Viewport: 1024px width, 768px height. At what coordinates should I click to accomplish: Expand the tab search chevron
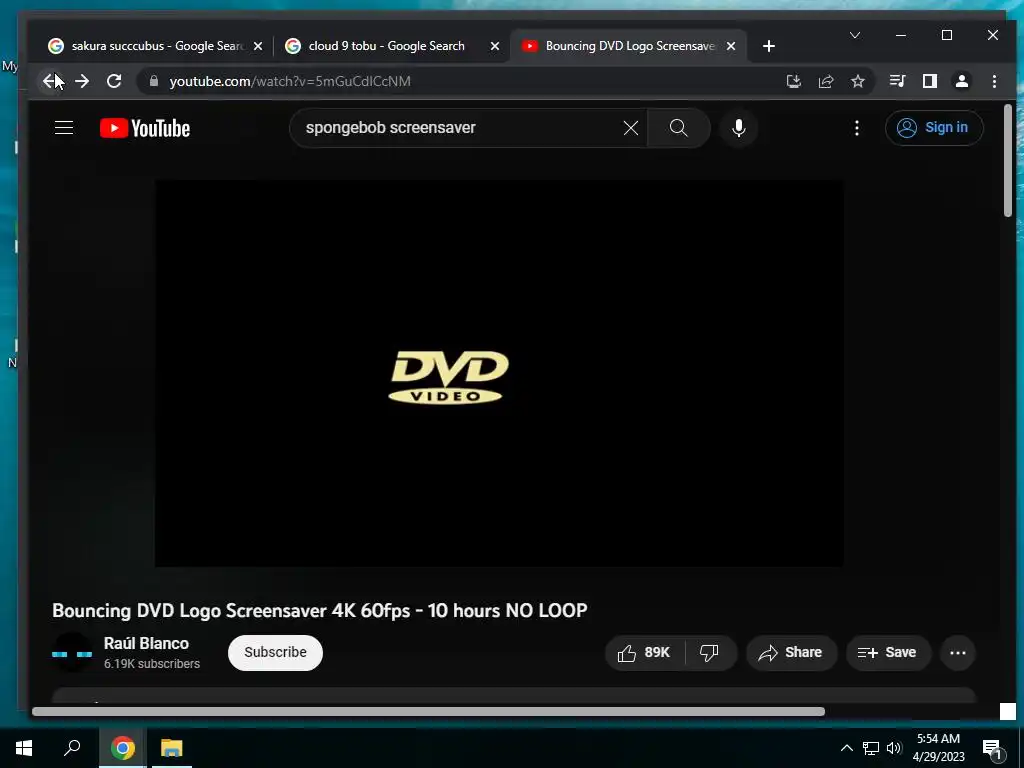tap(855, 35)
